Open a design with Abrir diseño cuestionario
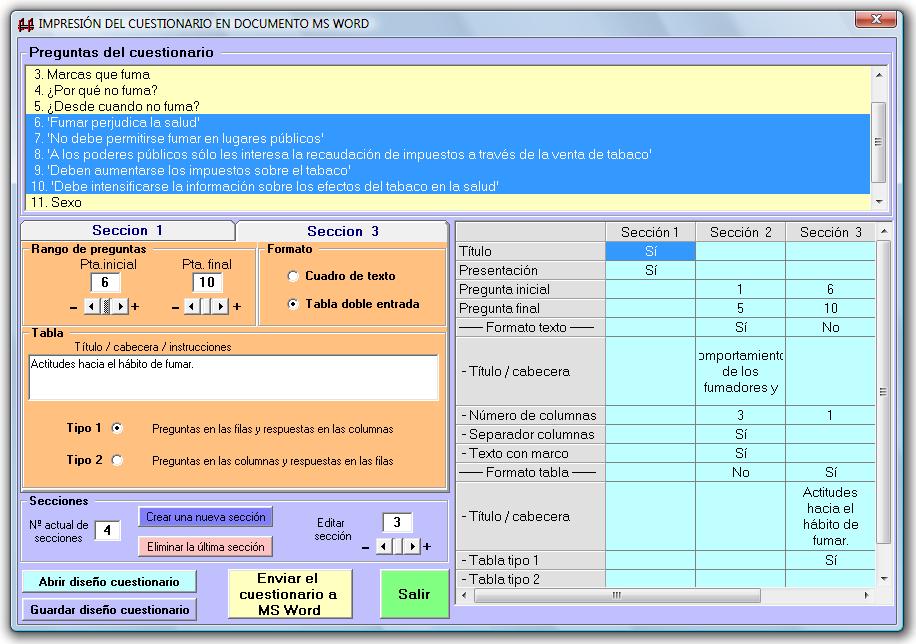The image size is (916, 644). (109, 581)
